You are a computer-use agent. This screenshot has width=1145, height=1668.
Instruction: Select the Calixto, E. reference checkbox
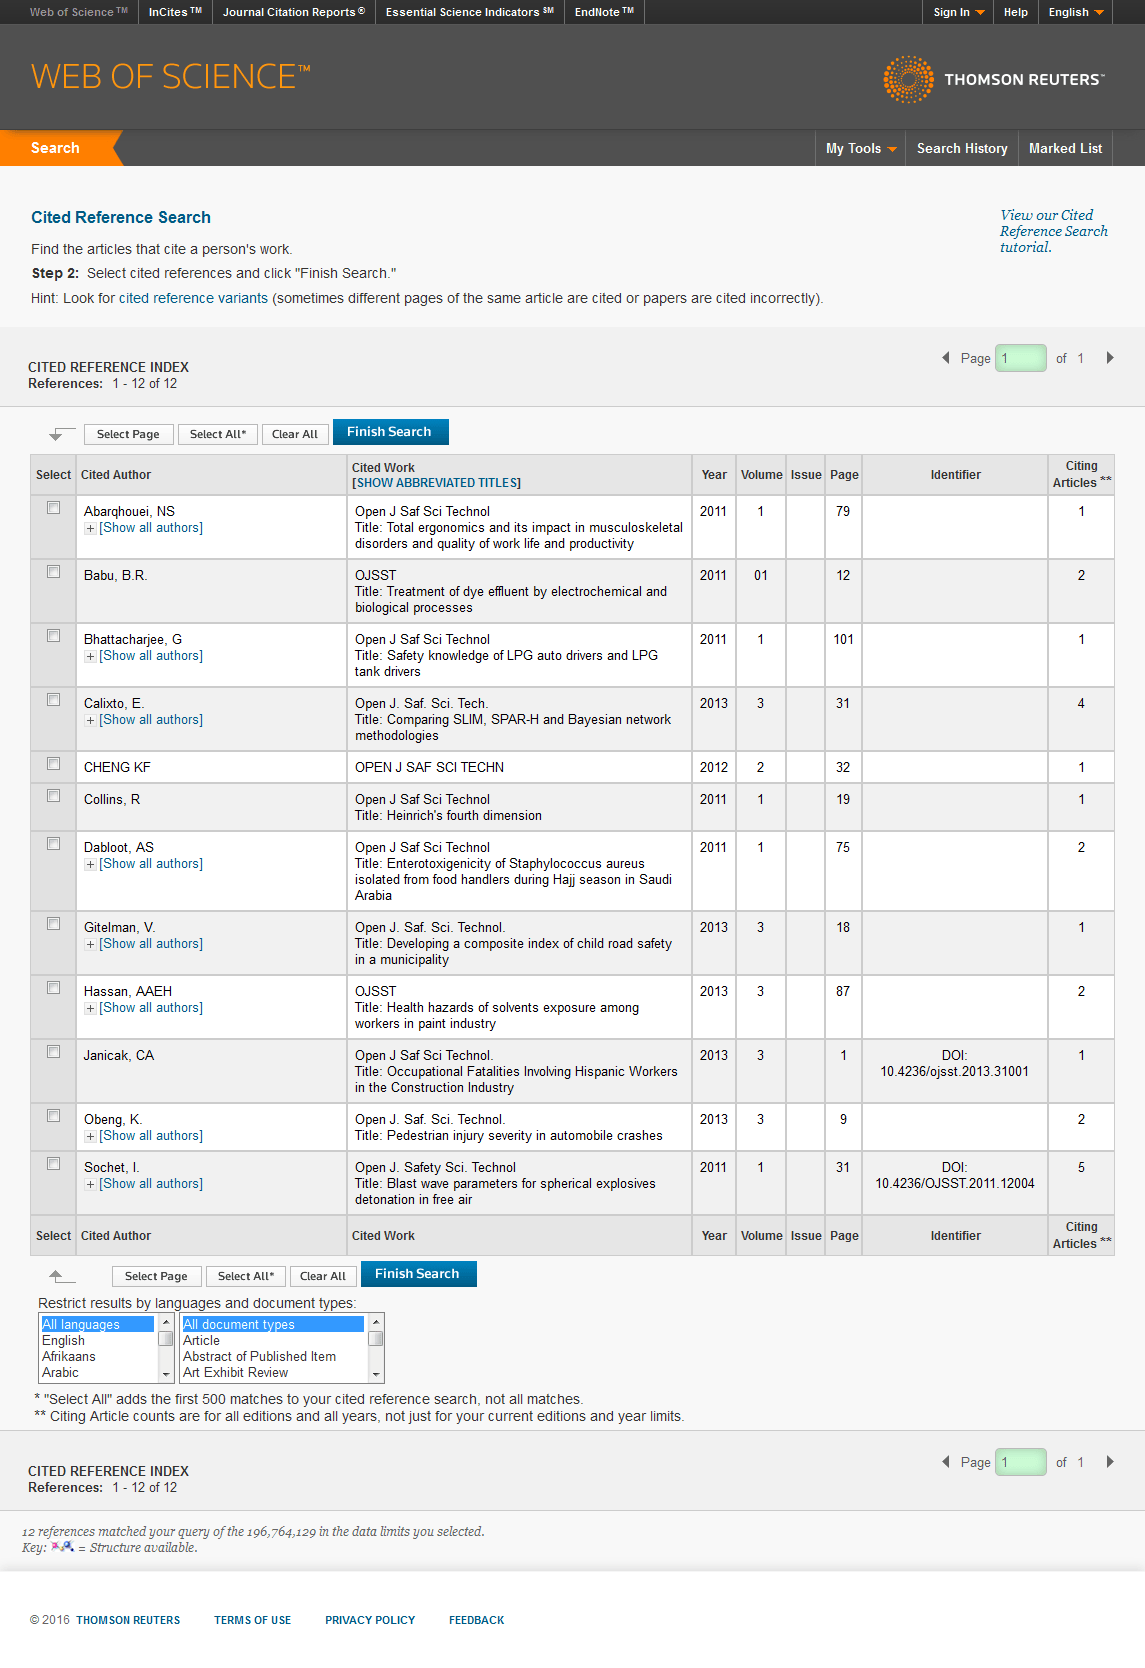click(54, 700)
